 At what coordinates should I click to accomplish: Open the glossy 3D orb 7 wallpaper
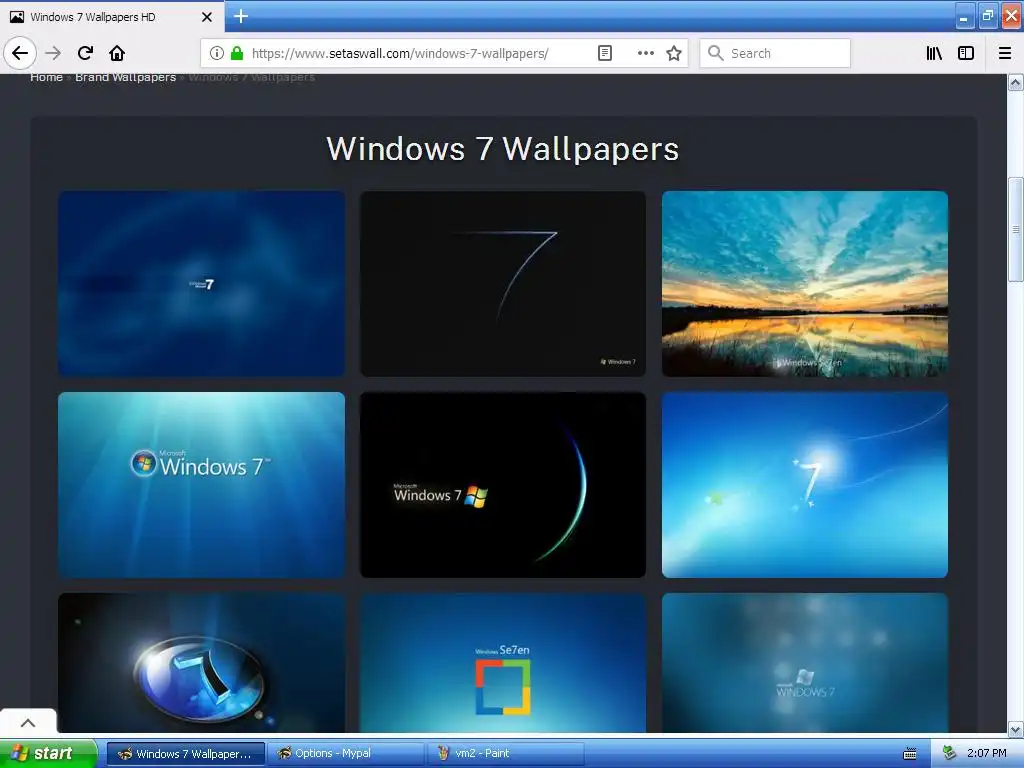[201, 663]
